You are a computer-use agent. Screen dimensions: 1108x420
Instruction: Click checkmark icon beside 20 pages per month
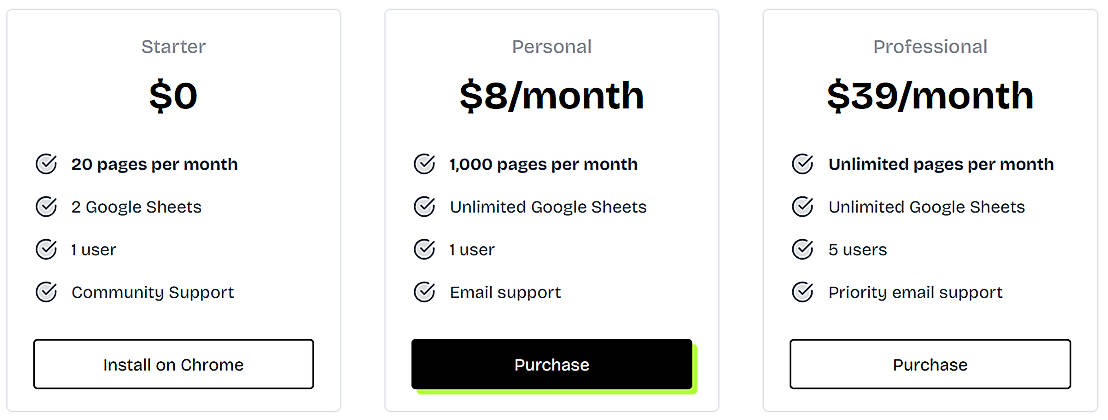pyautogui.click(x=46, y=164)
